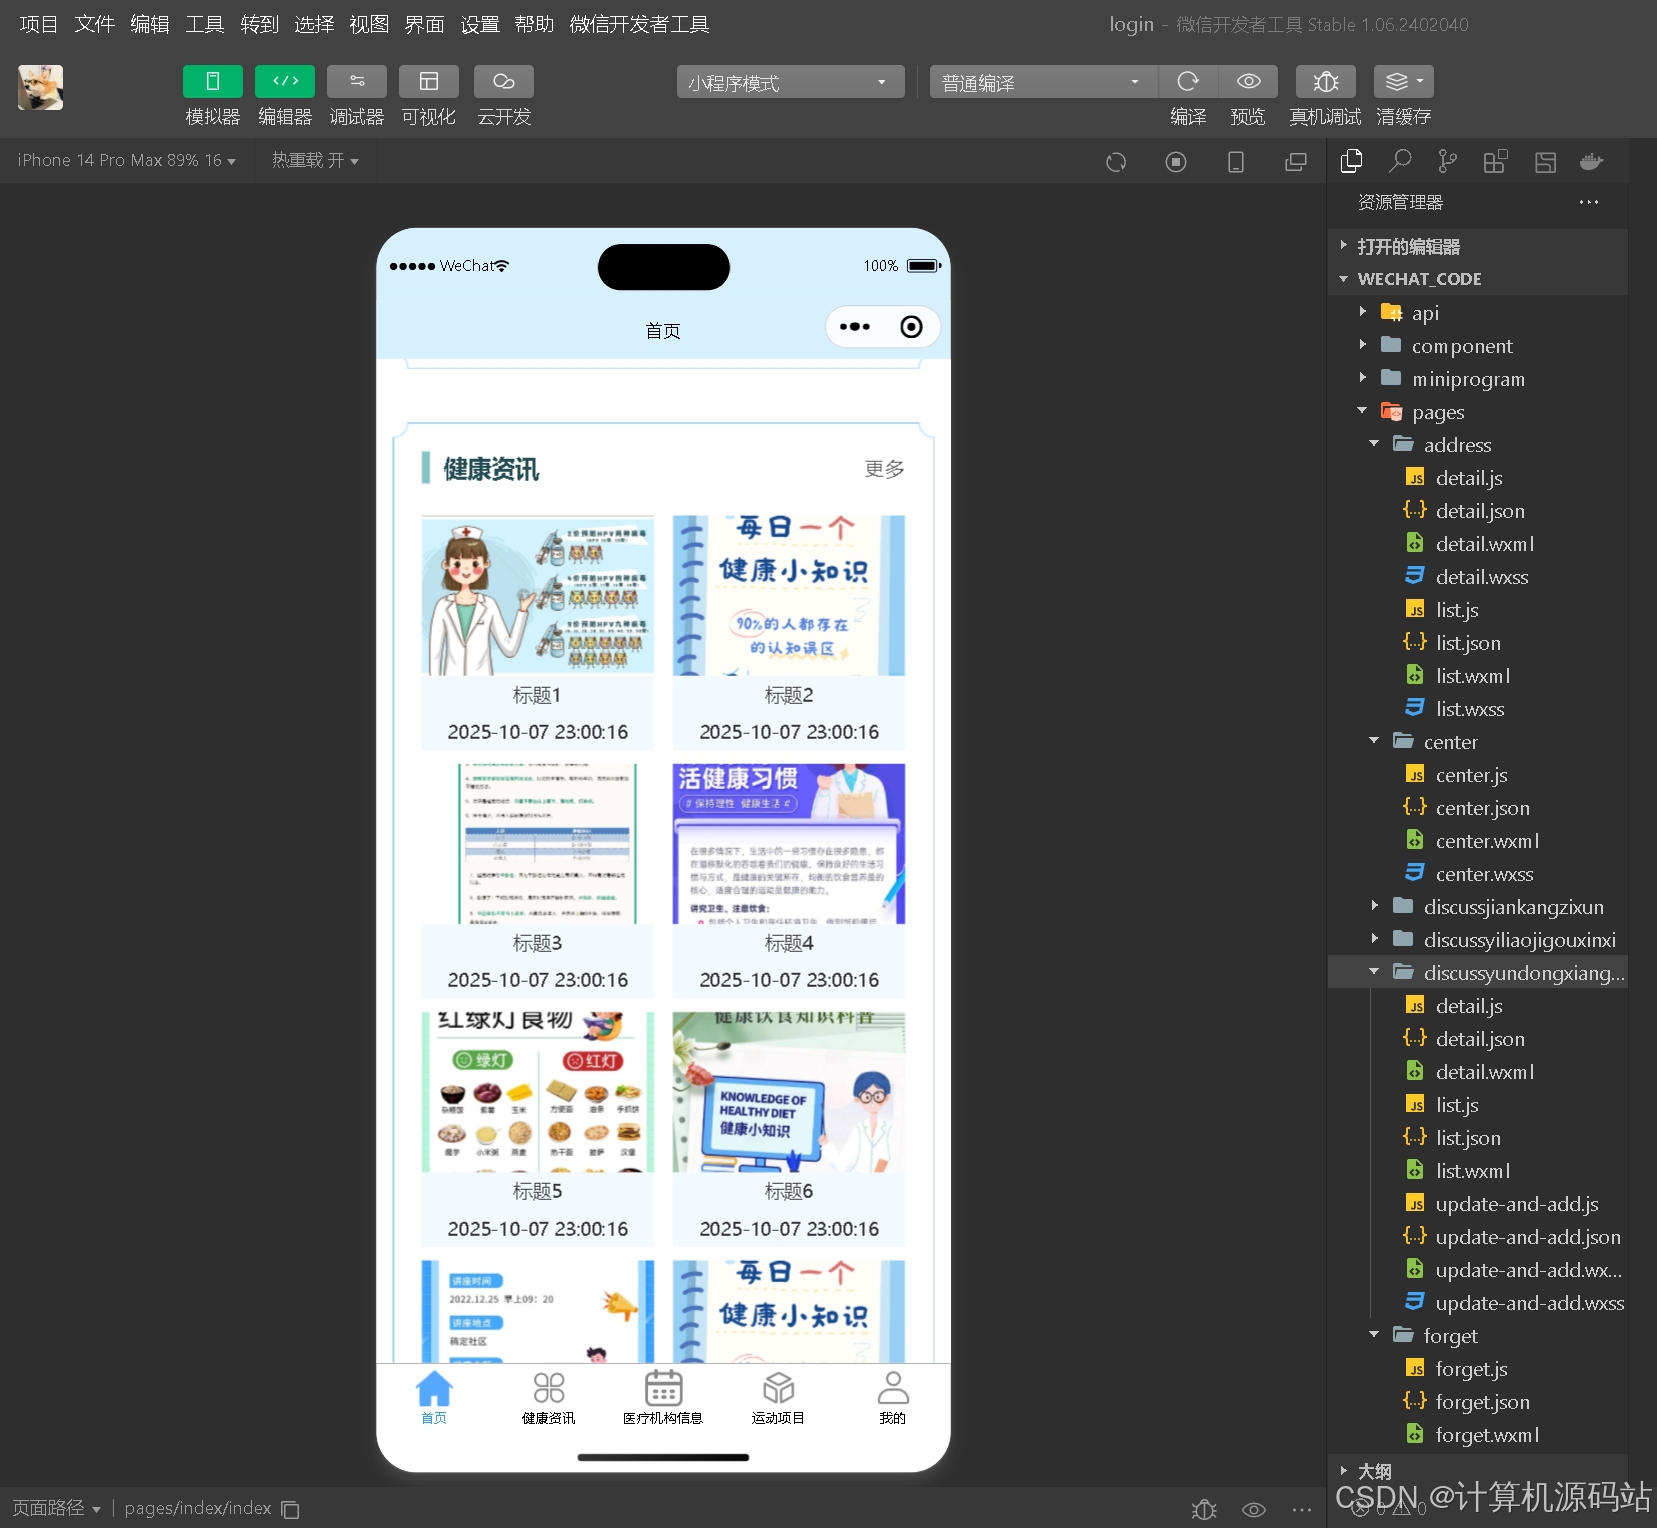This screenshot has height=1528, width=1657.
Task: Toggle the visualization panel button
Action: pos(429,81)
